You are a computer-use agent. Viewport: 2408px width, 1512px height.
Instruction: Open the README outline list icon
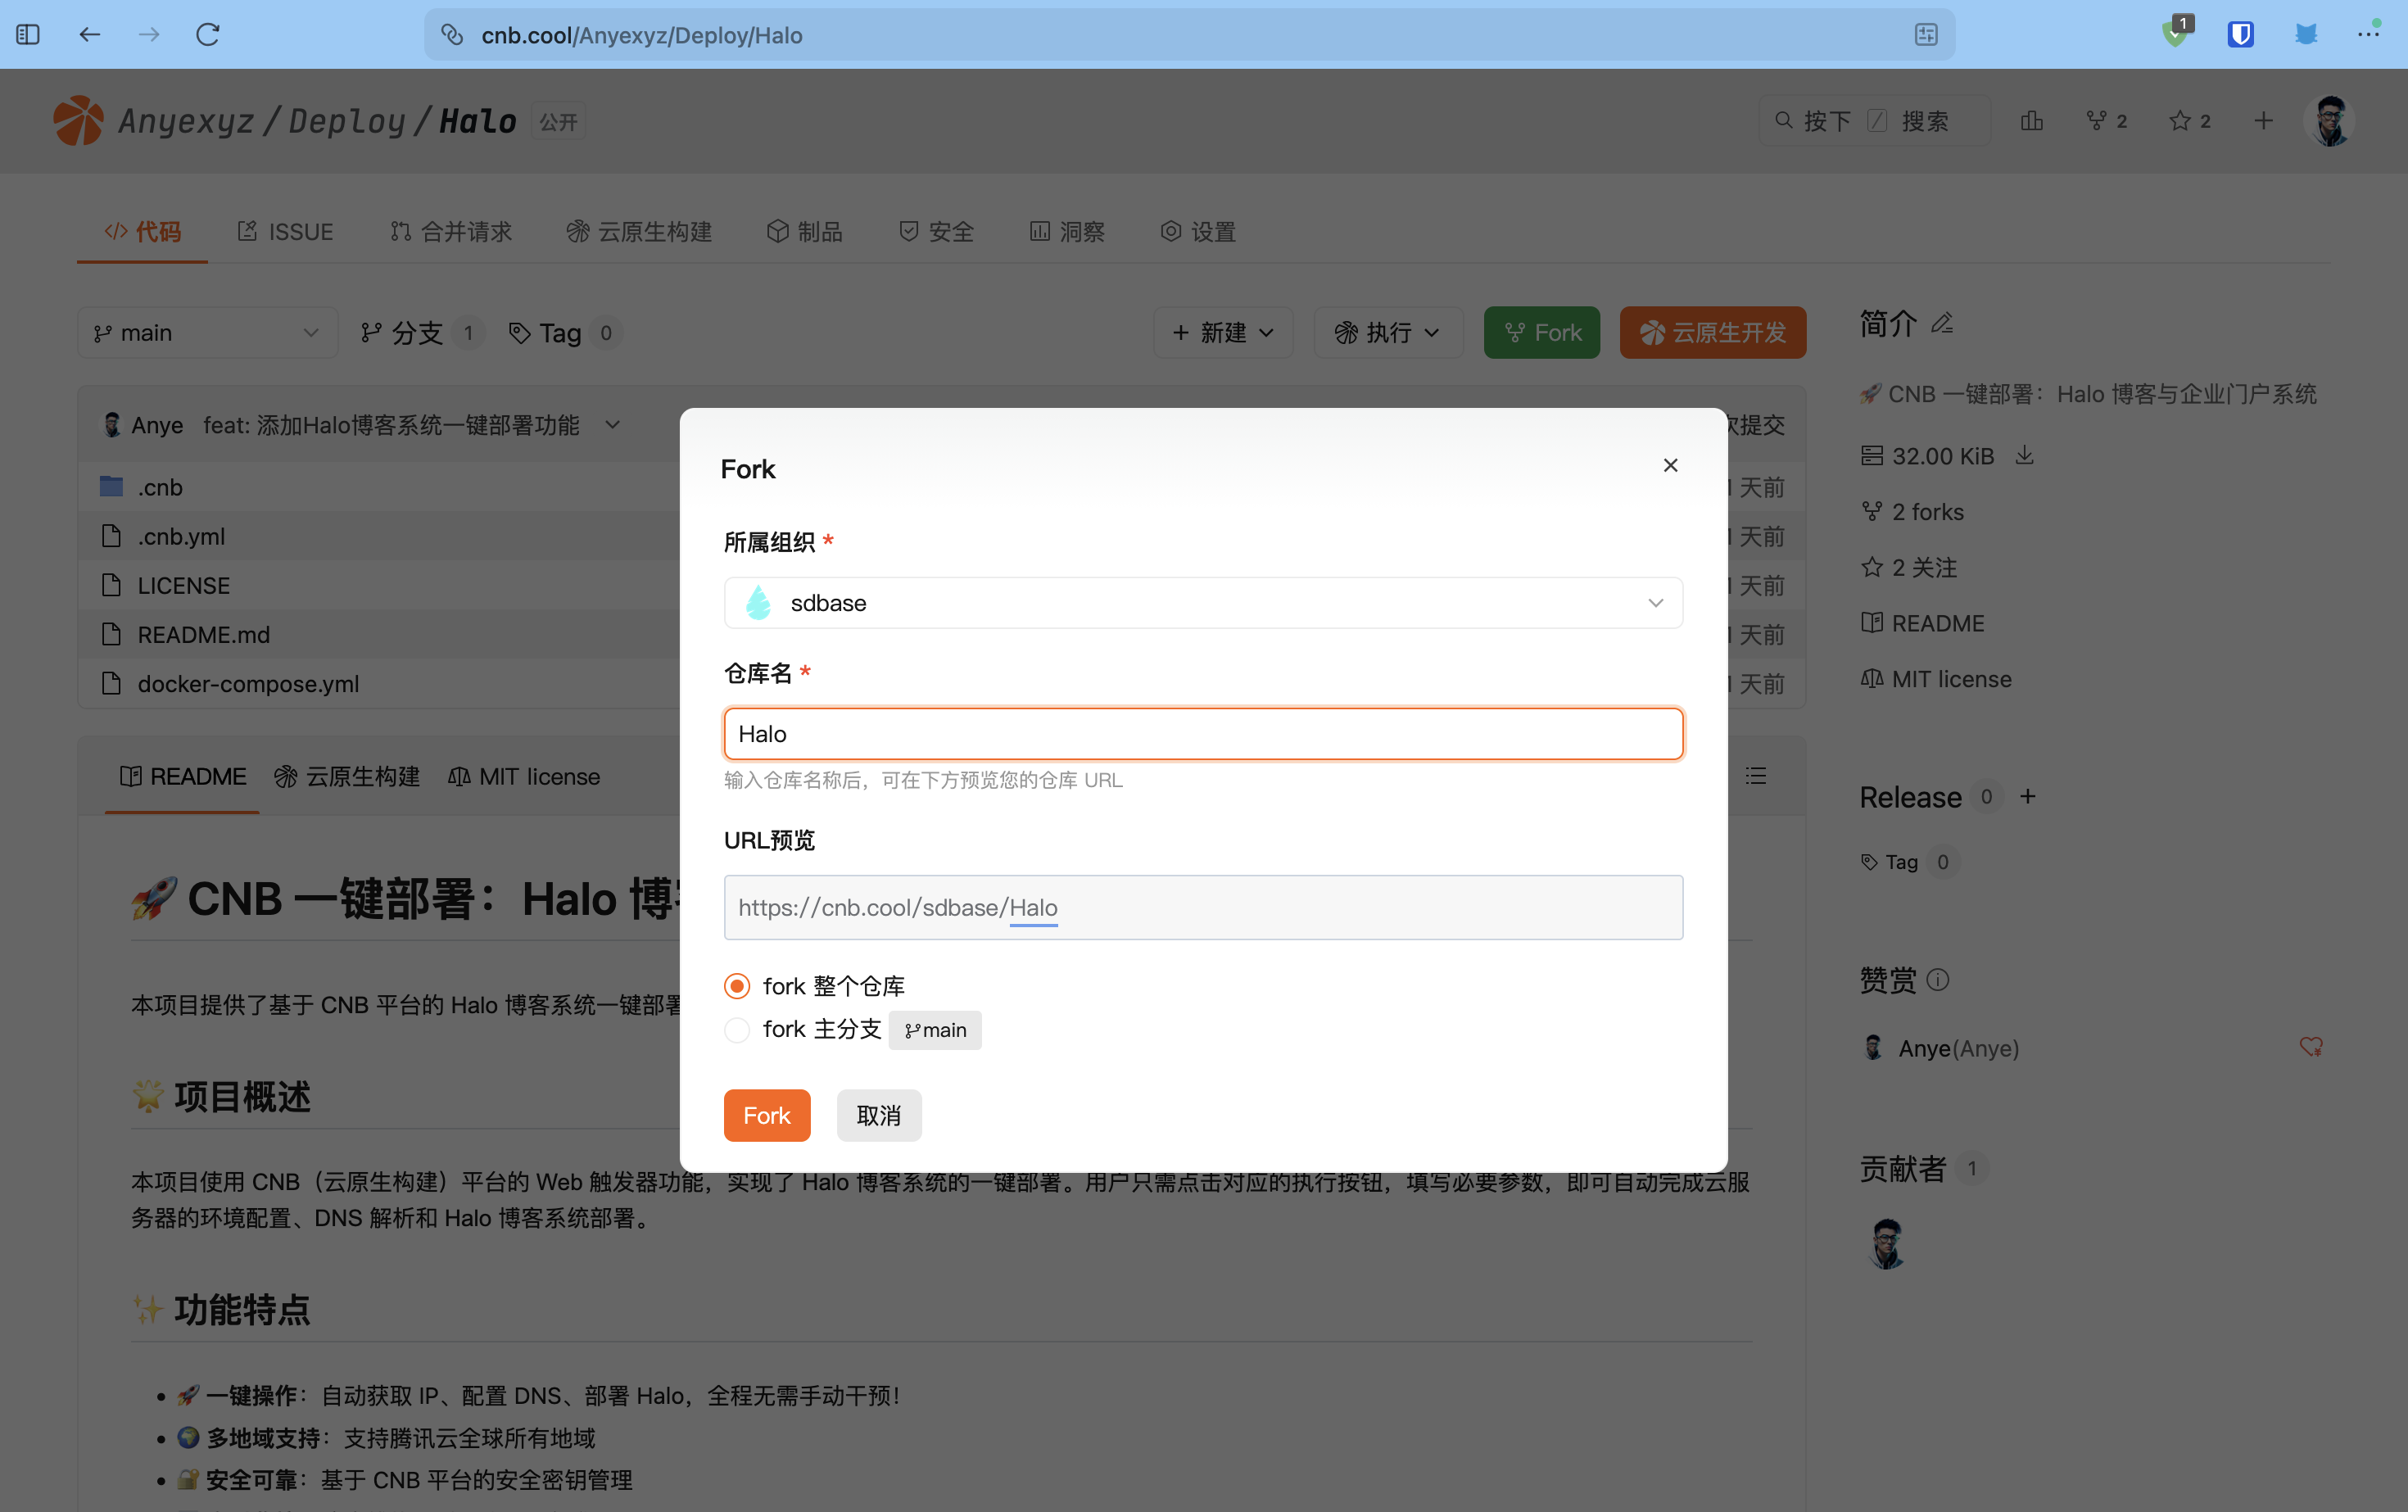pyautogui.click(x=1756, y=776)
